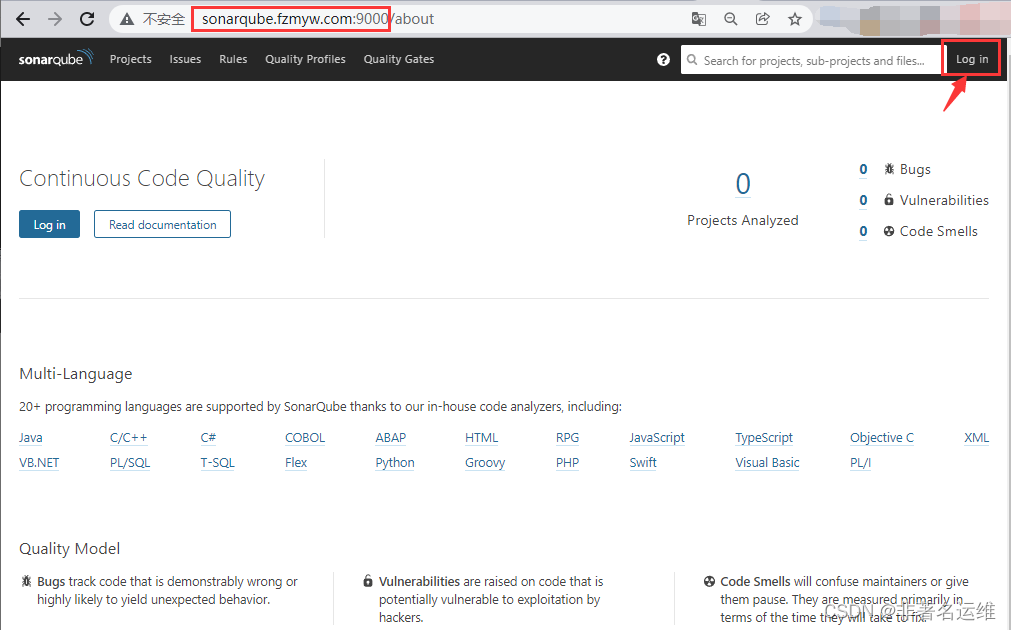Image resolution: width=1011 pixels, height=630 pixels.
Task: Open the help question mark icon
Action: tap(663, 59)
